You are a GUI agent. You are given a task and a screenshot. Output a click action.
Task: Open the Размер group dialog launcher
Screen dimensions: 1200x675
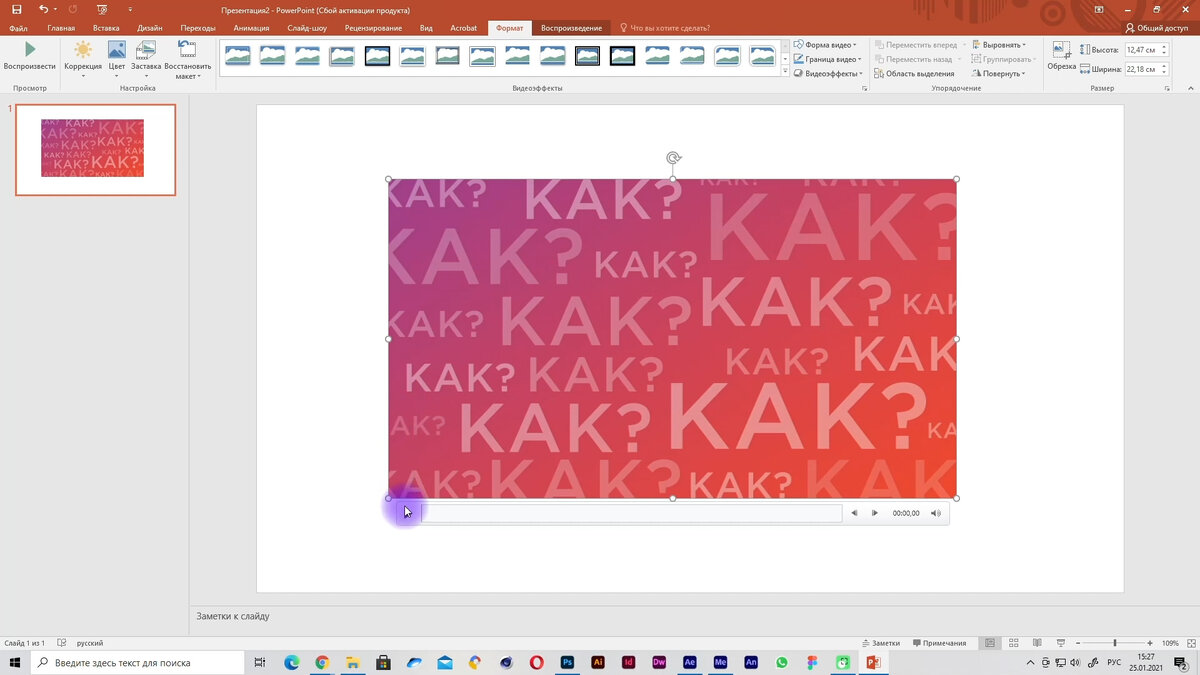[1167, 88]
